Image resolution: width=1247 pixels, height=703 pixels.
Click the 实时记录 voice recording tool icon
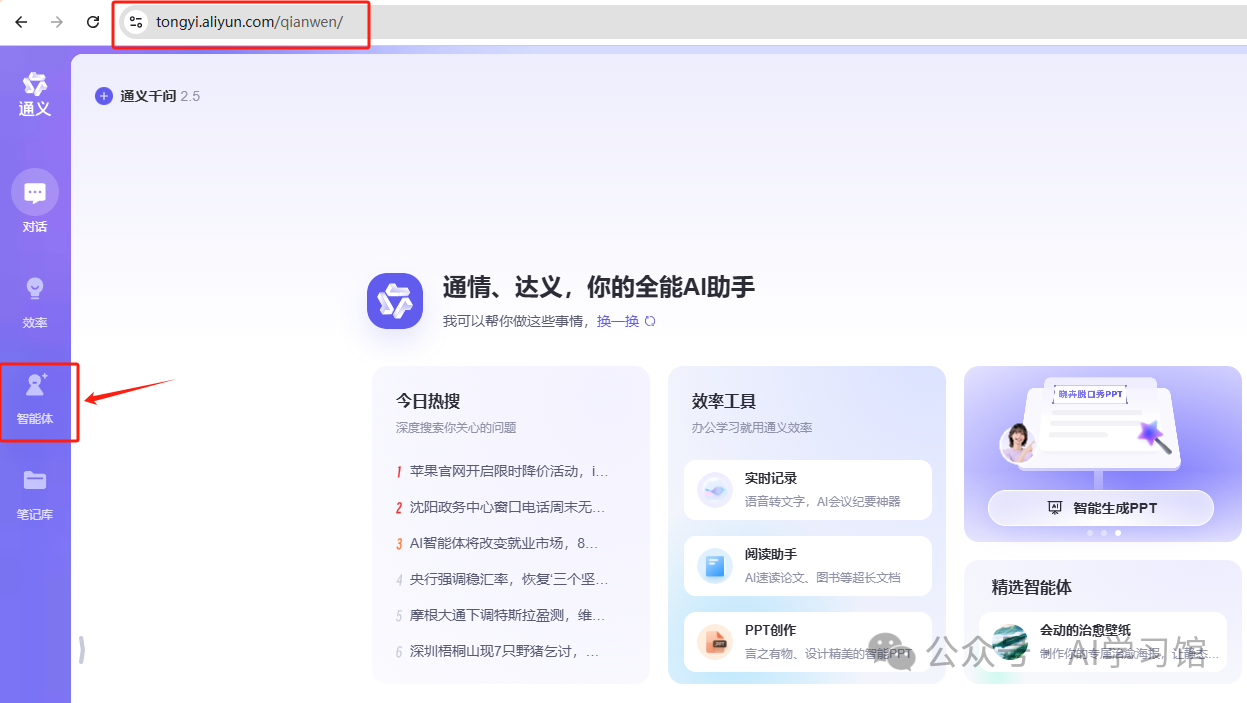click(x=714, y=489)
